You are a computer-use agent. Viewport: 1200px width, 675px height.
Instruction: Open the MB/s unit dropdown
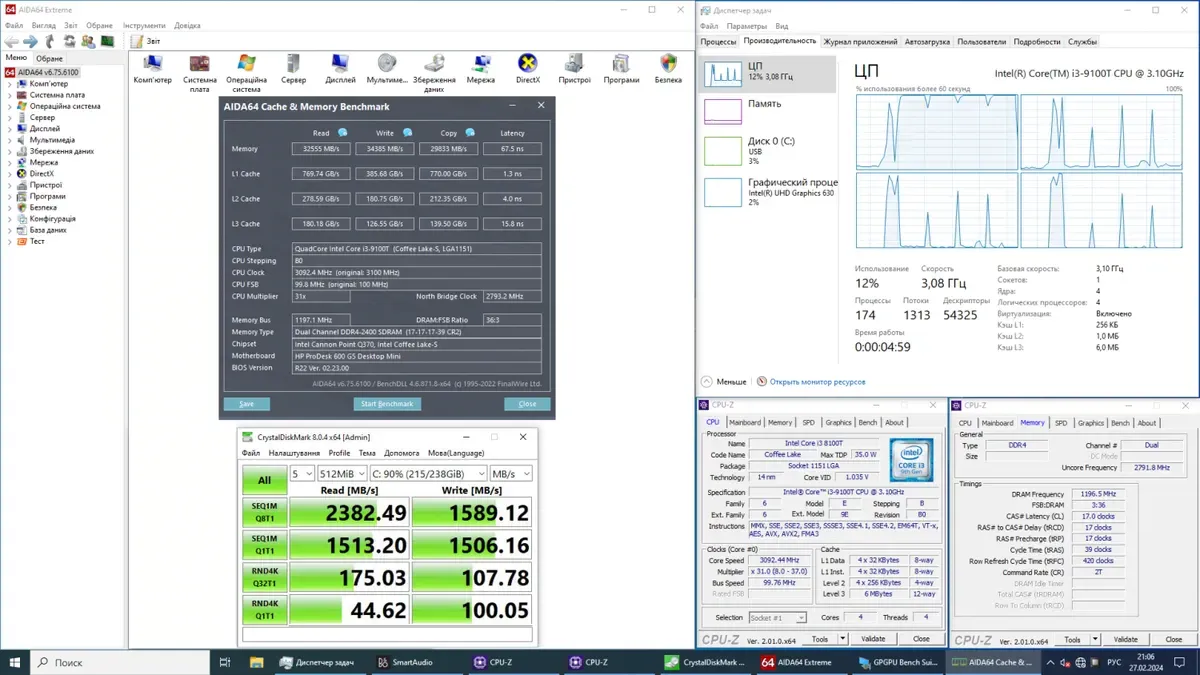510,474
